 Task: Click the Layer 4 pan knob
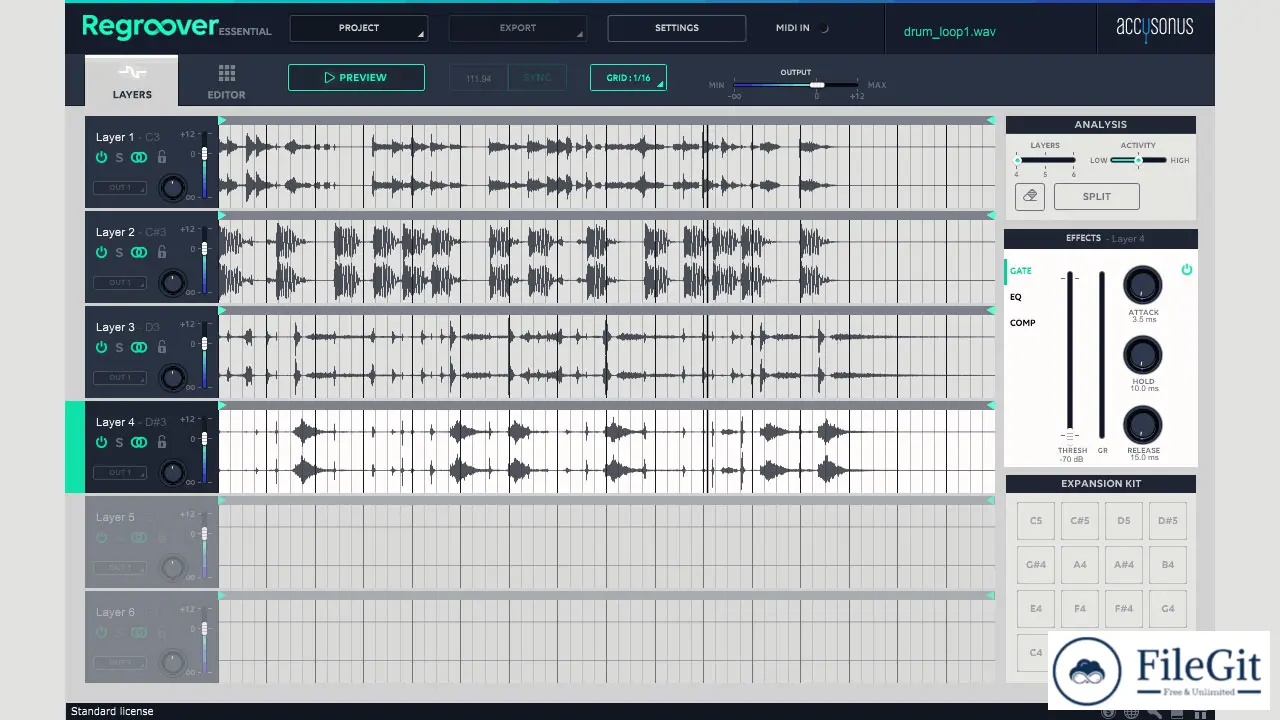click(x=173, y=471)
